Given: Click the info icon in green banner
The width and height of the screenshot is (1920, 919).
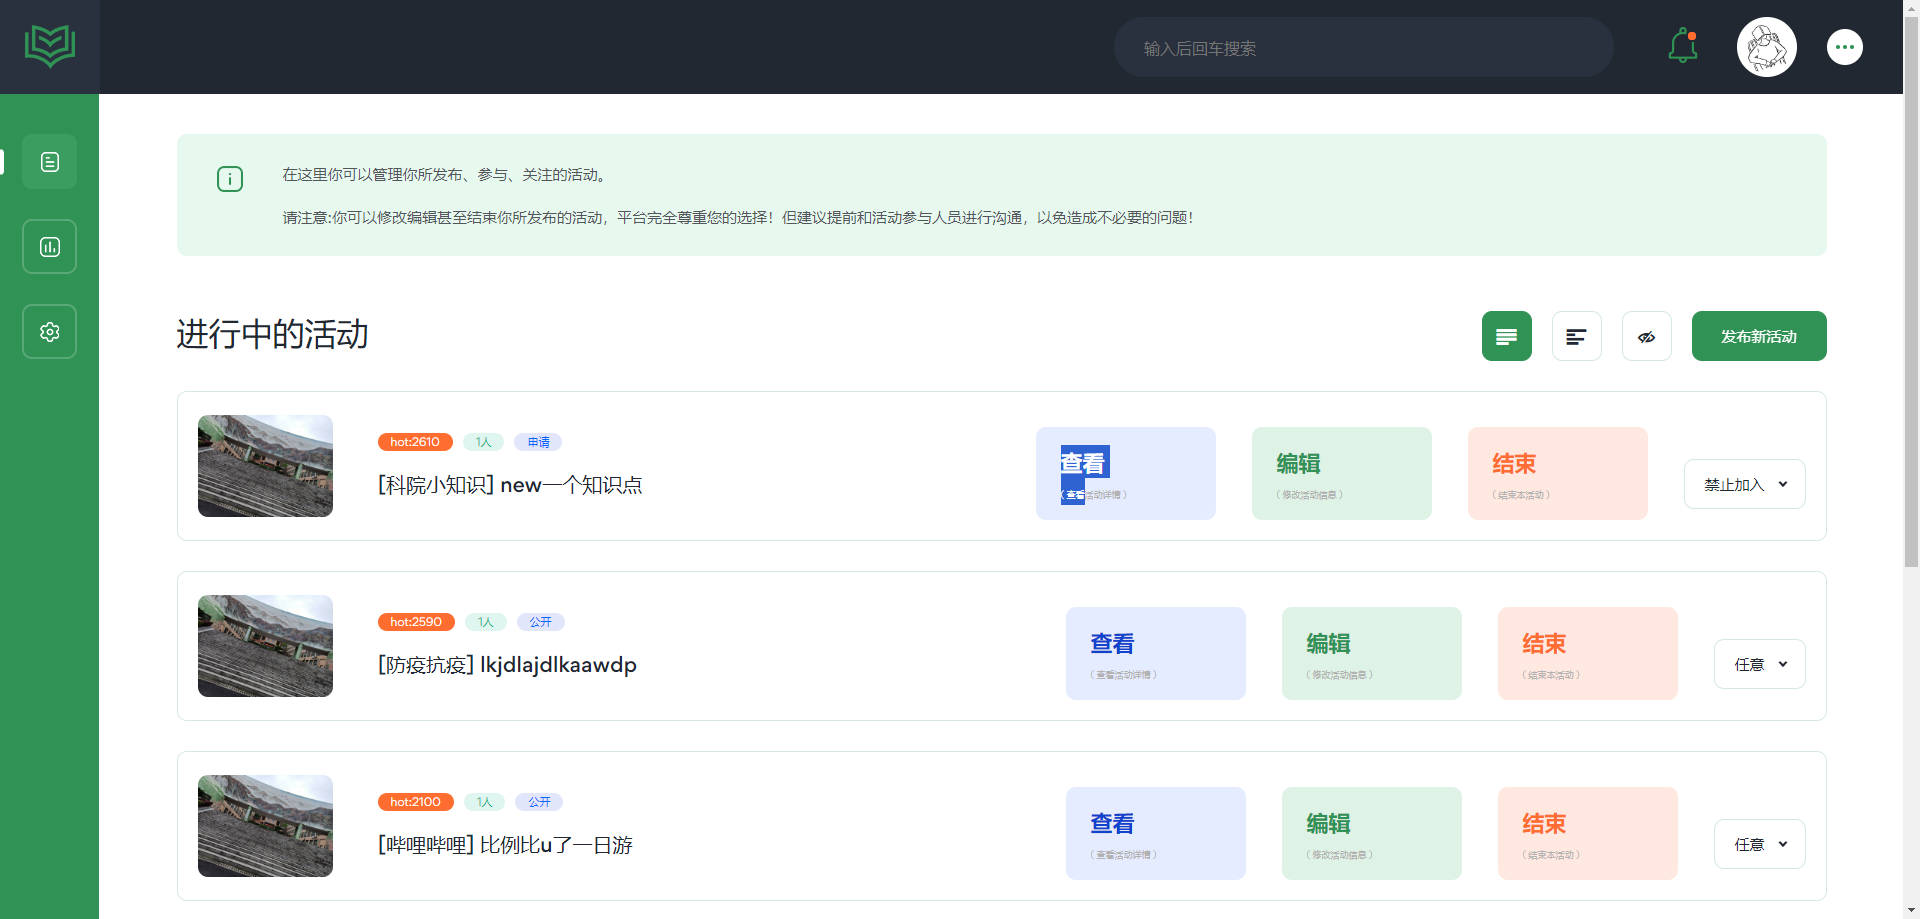Looking at the screenshot, I should coord(230,179).
